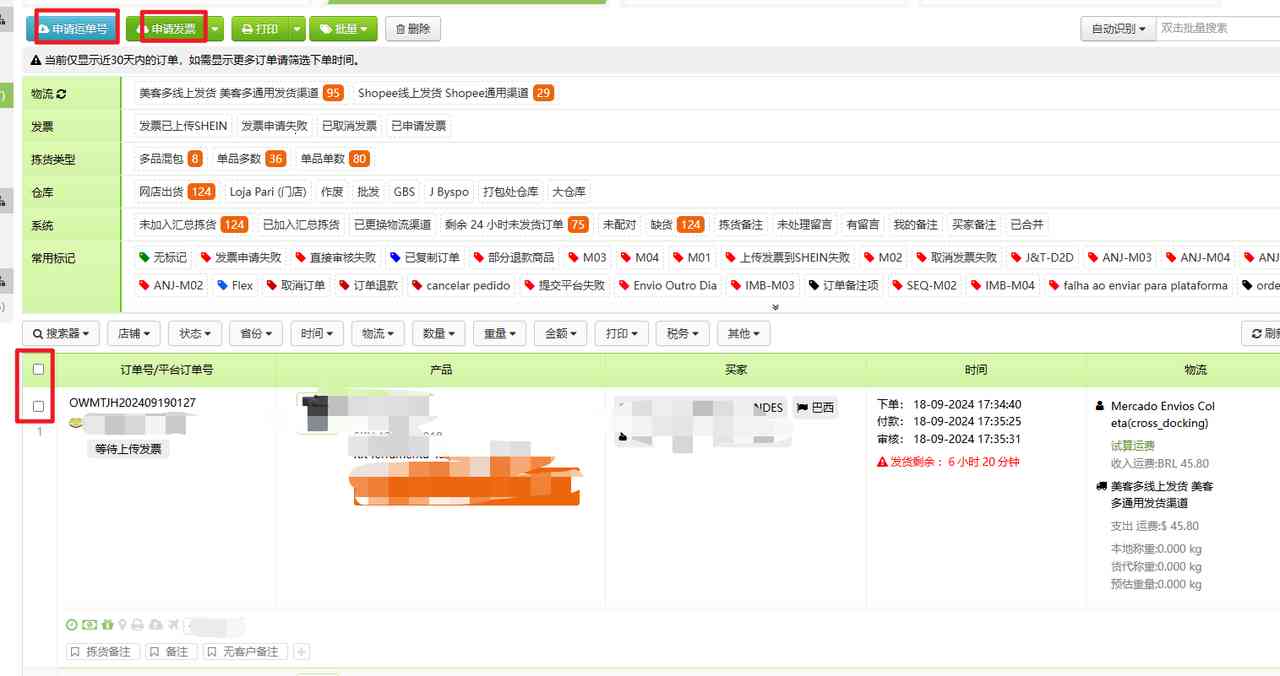
Task: Click the paper plane icon in order actions
Action: point(172,625)
